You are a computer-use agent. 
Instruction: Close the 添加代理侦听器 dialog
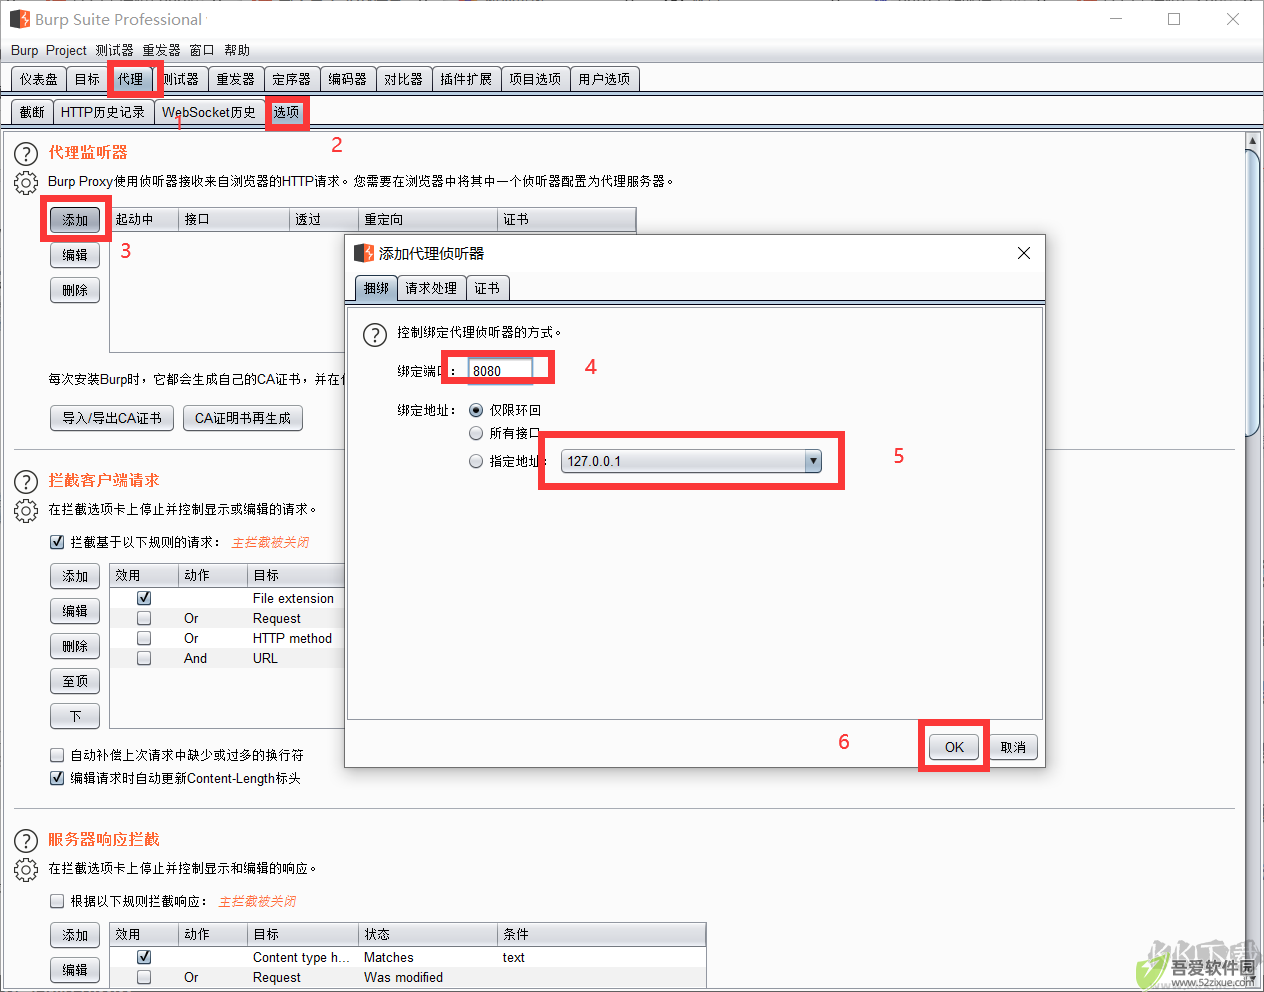[1024, 253]
